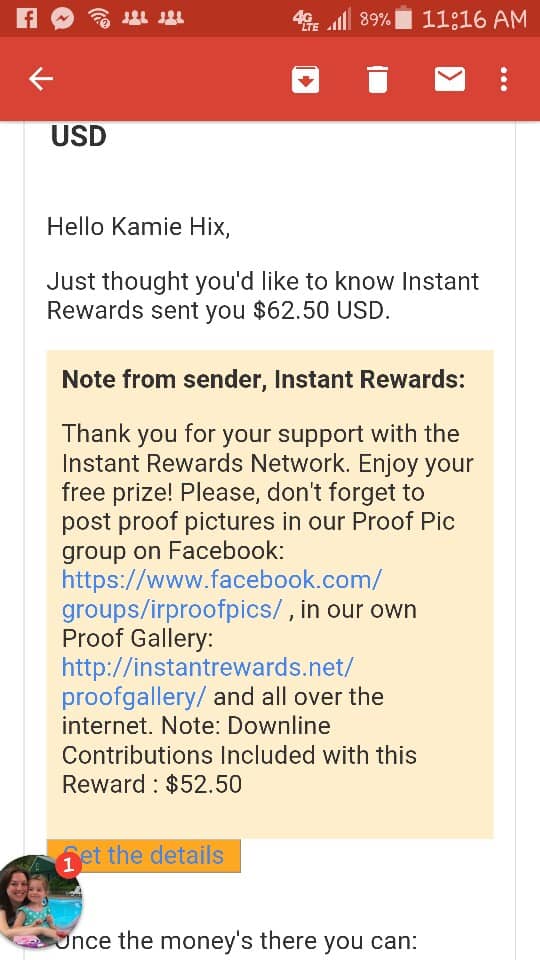The image size is (540, 960).
Task: Tap the red notification badge on chat head
Action: tap(69, 866)
